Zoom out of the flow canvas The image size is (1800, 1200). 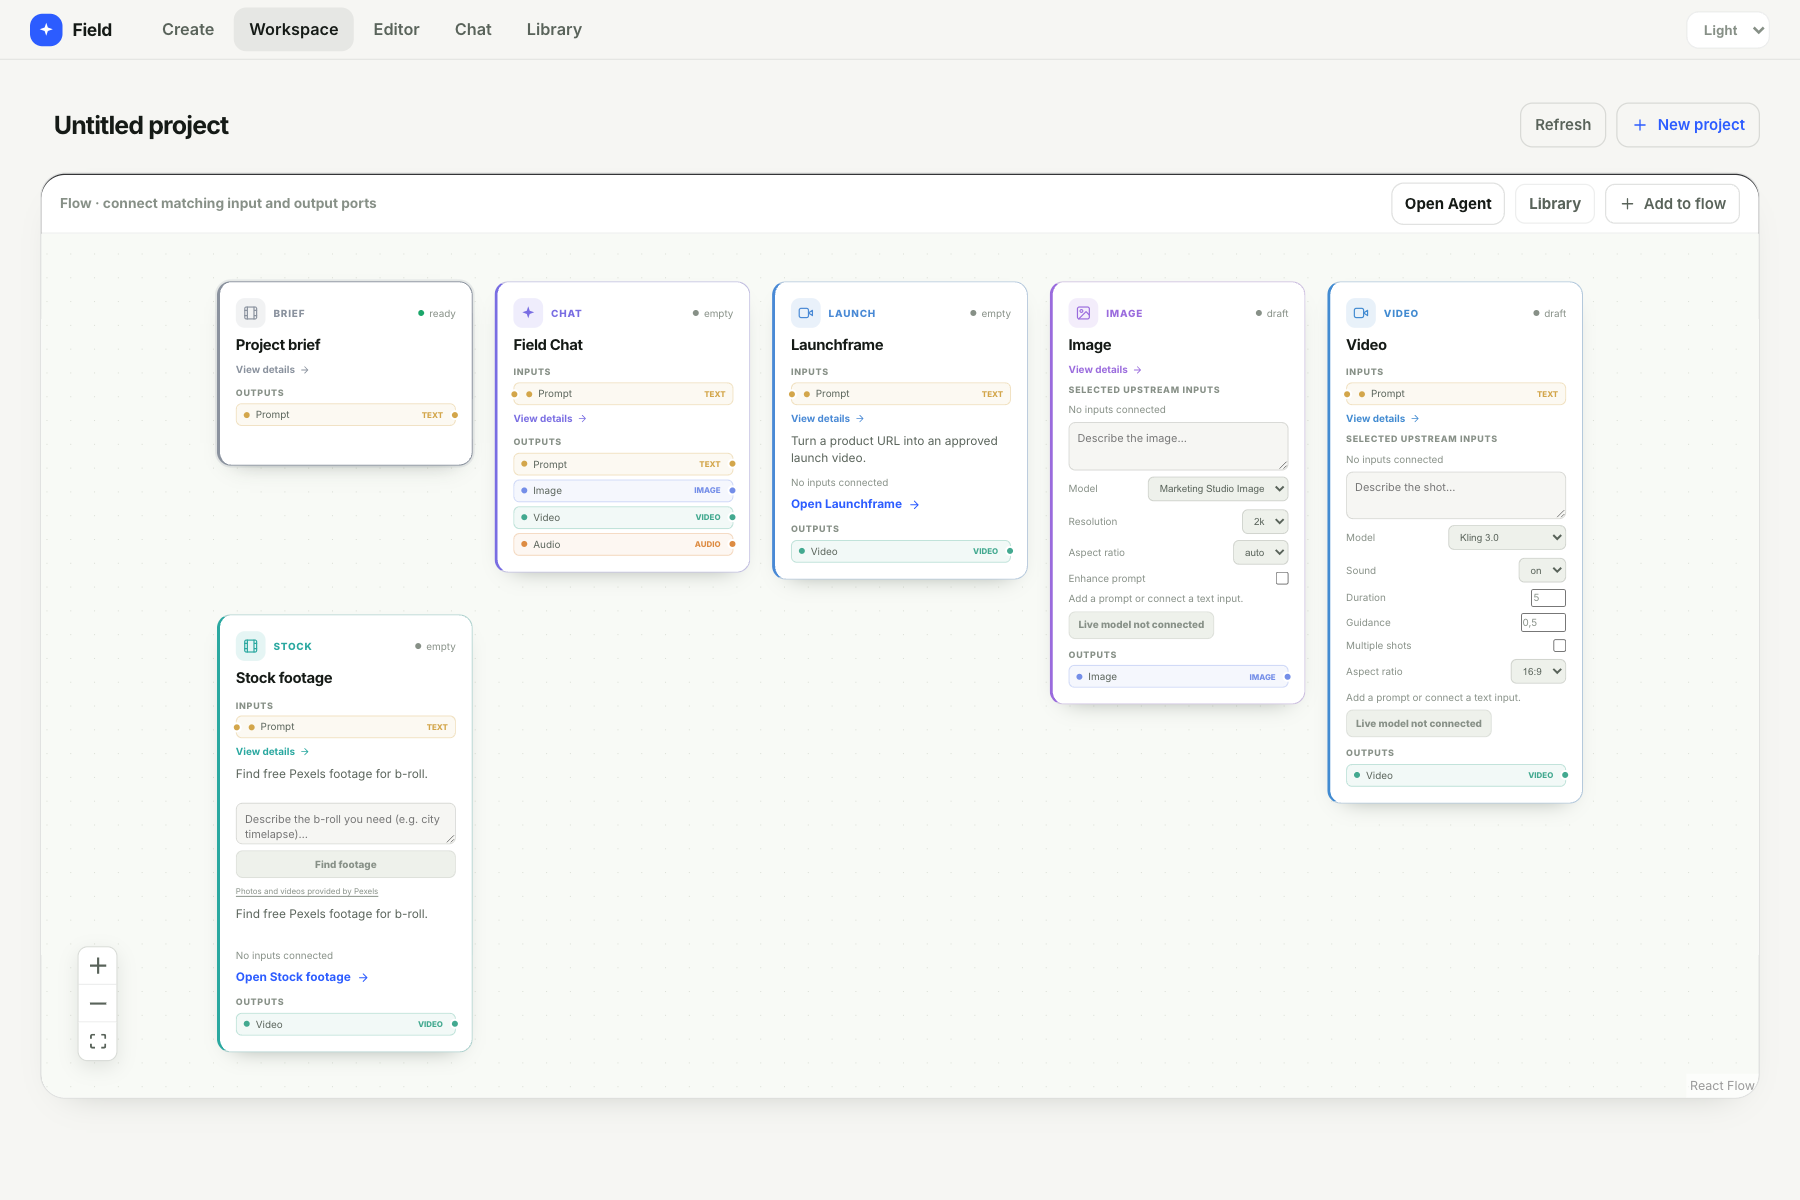98,1004
